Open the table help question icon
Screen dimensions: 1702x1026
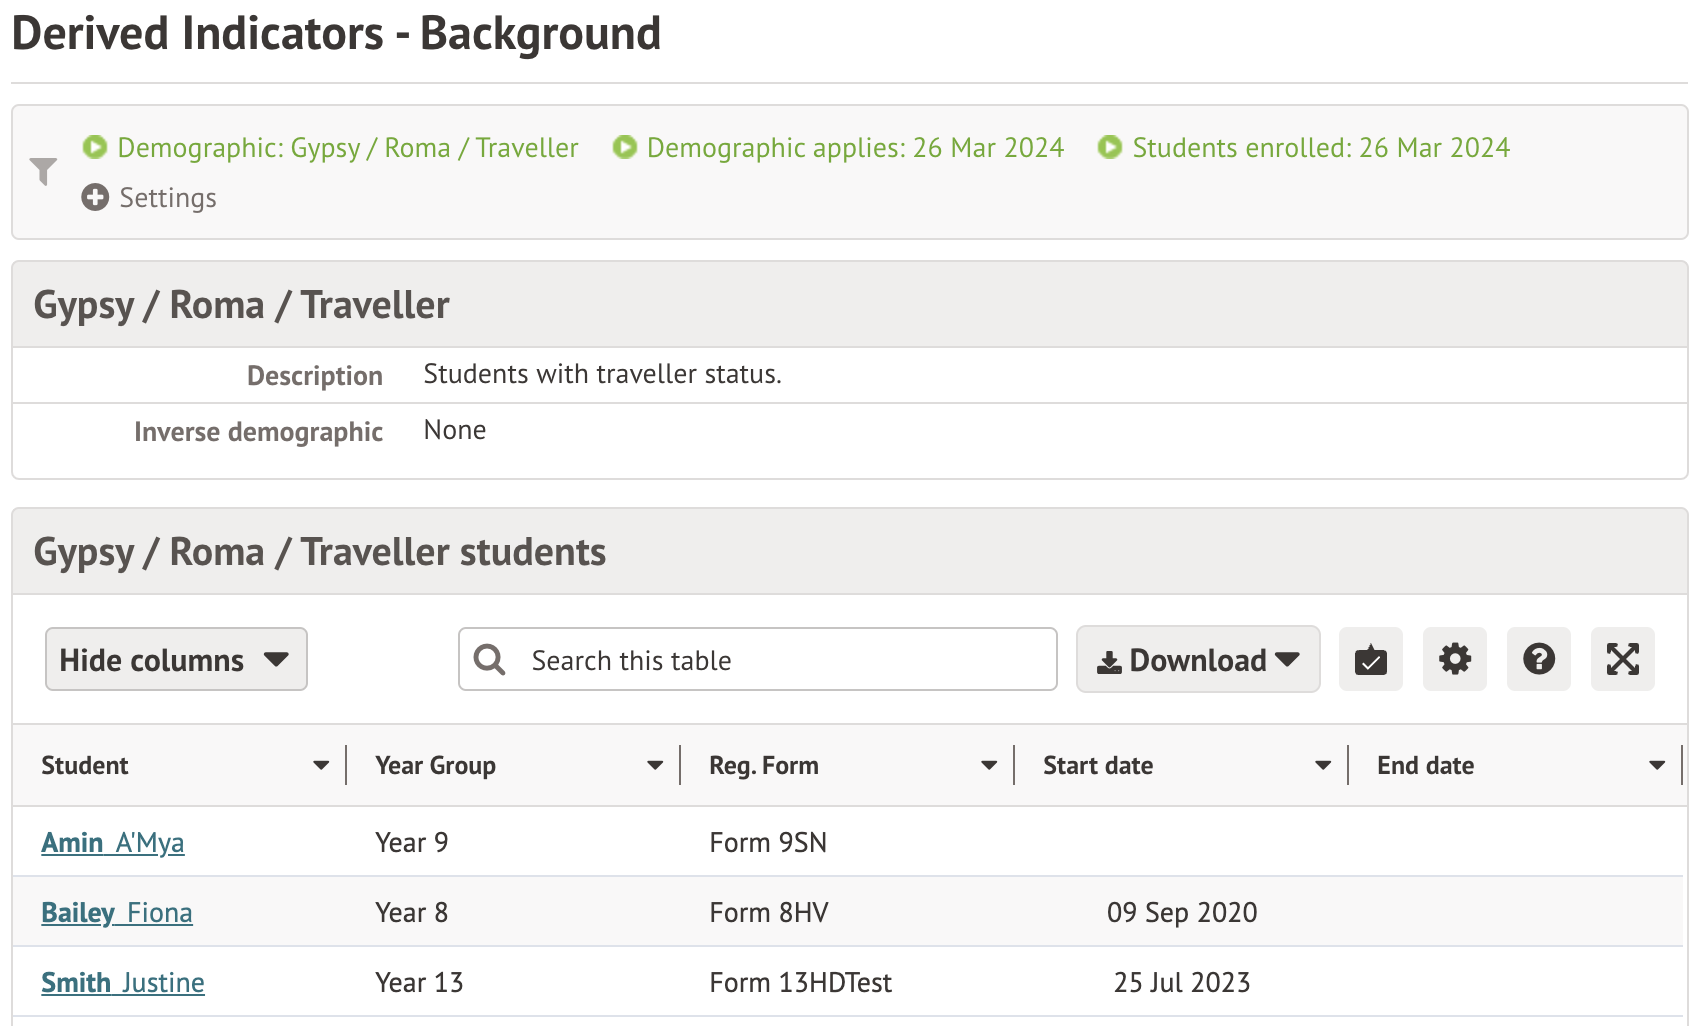click(1538, 660)
